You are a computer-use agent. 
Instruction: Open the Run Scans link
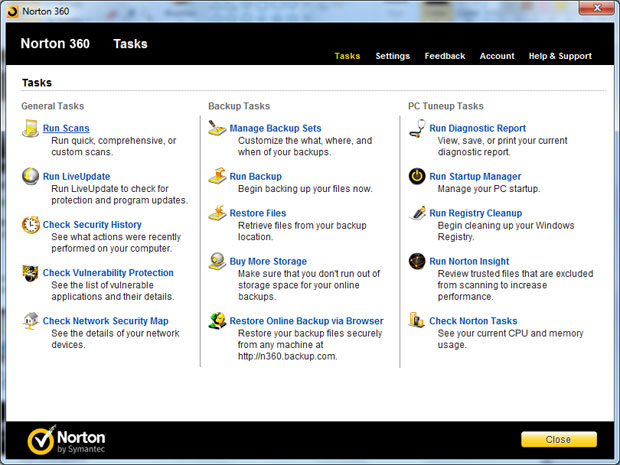66,128
